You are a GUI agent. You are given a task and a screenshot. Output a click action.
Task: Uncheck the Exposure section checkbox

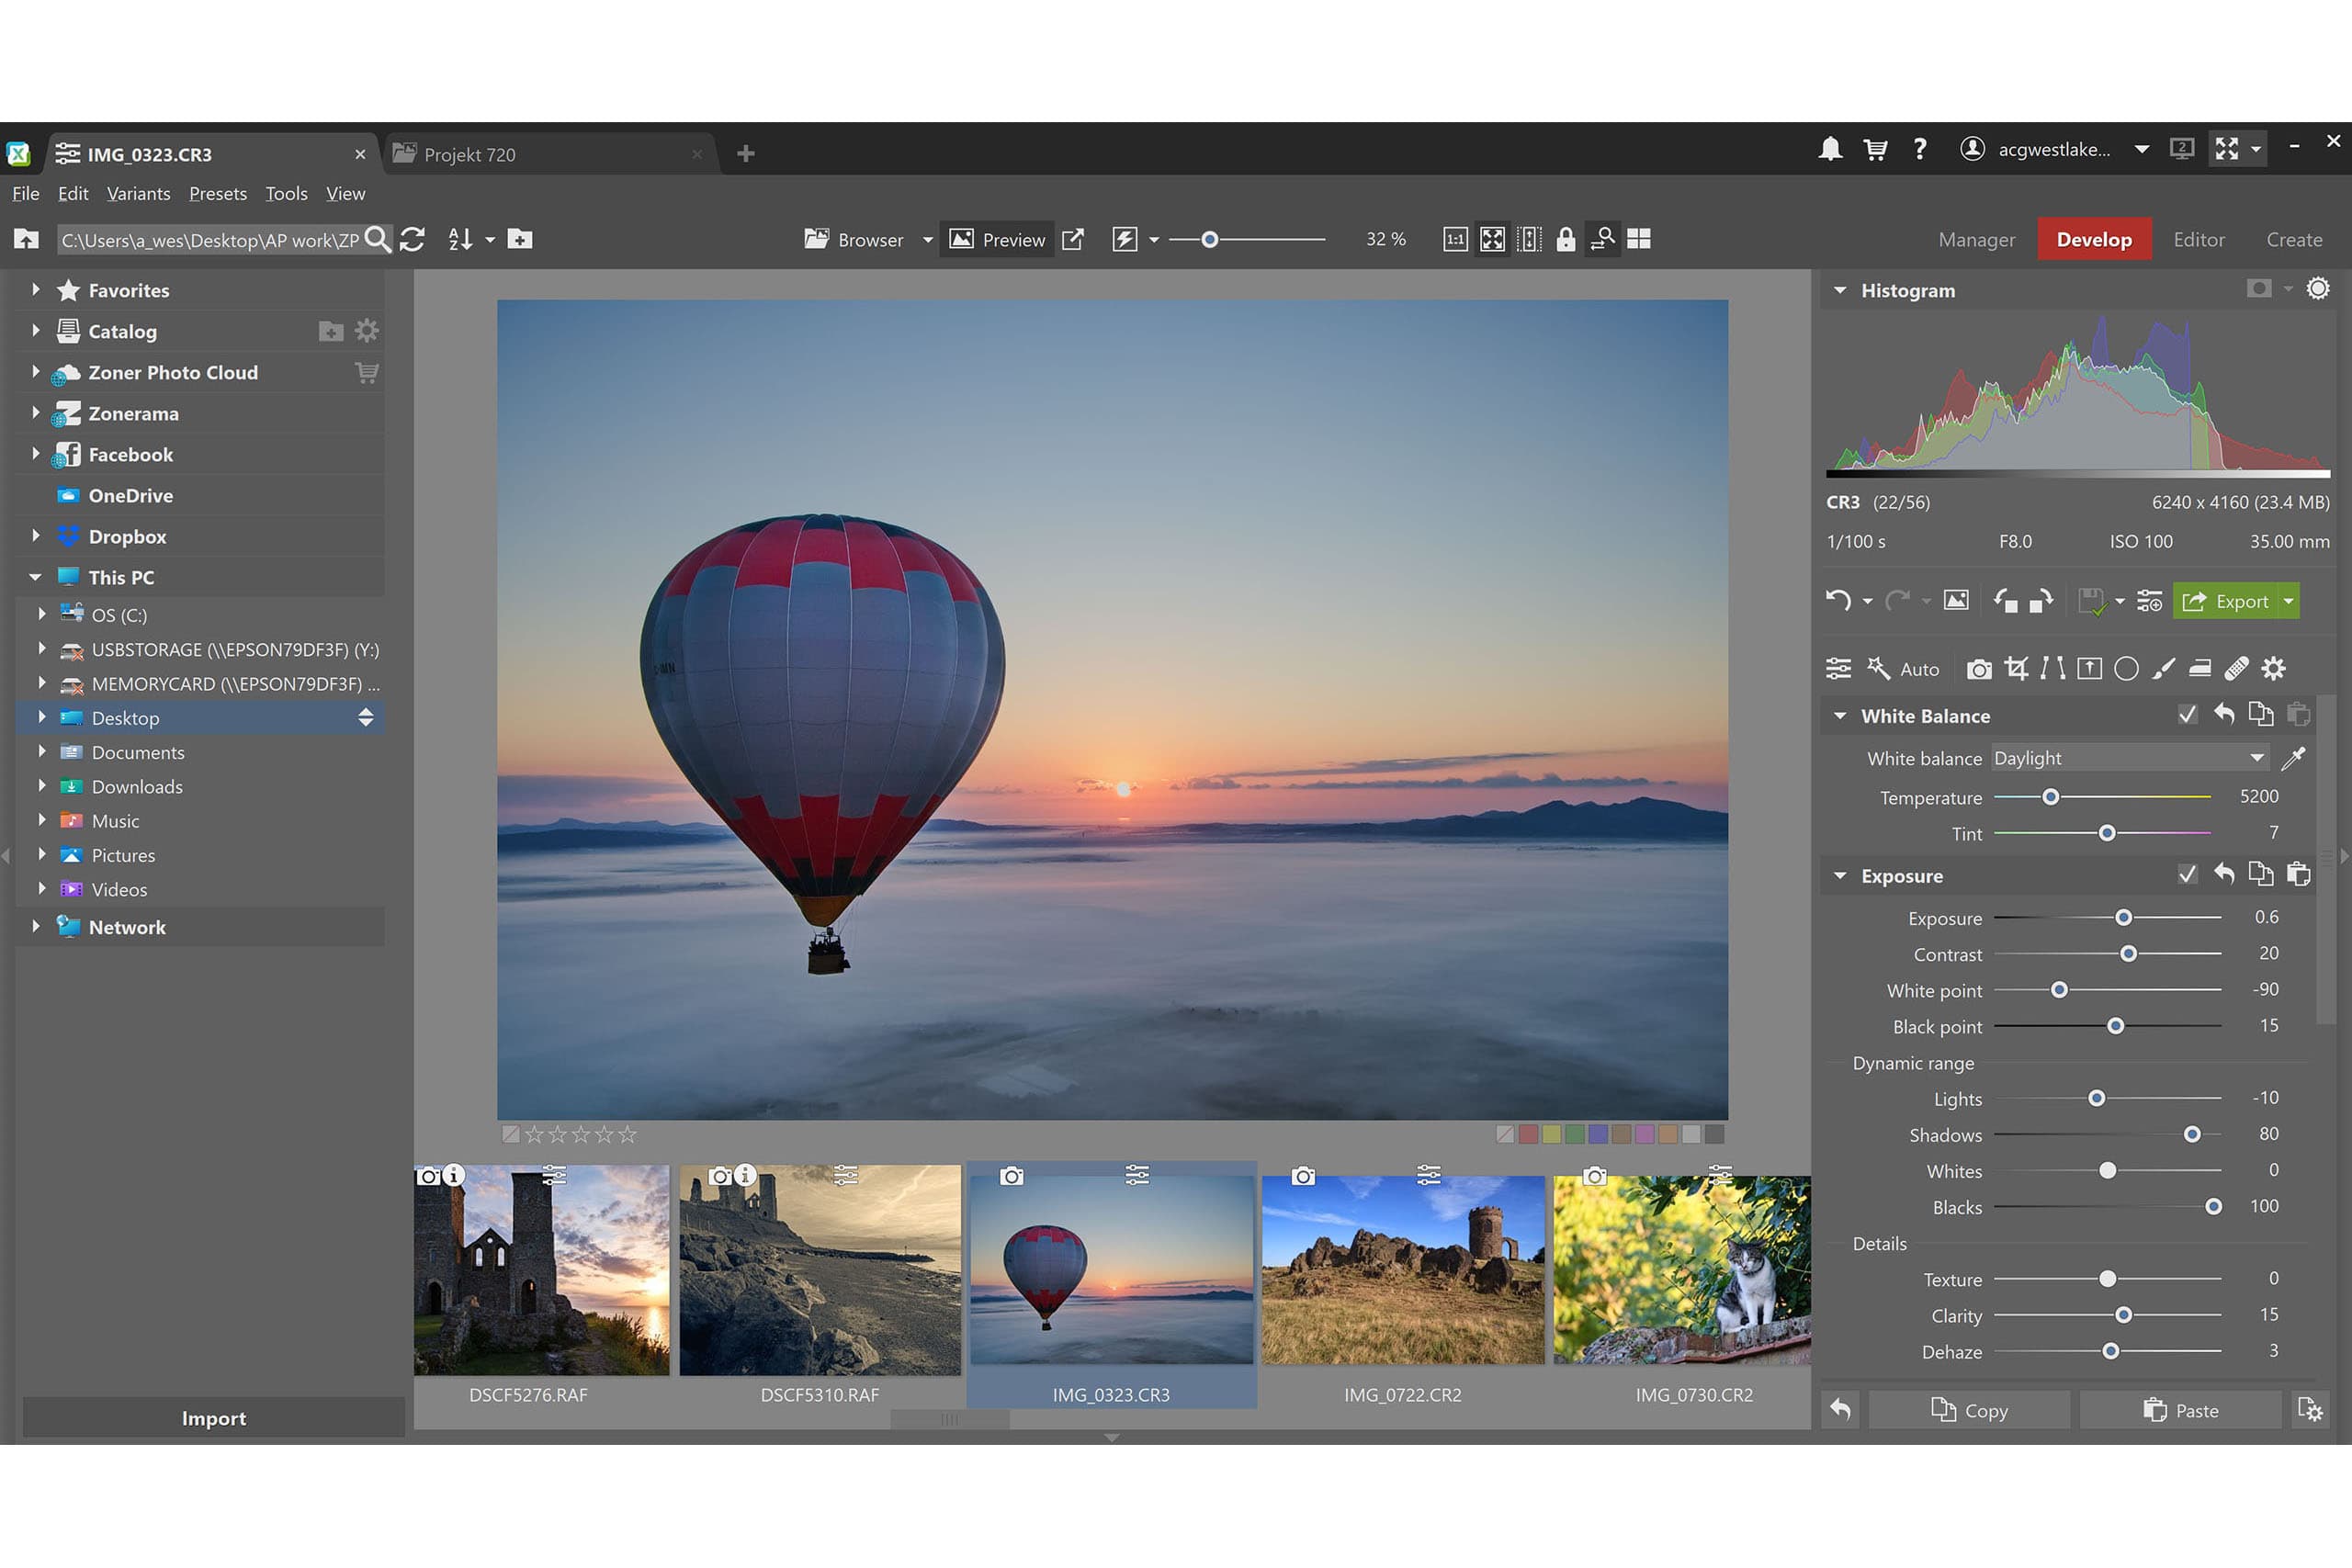point(2188,874)
